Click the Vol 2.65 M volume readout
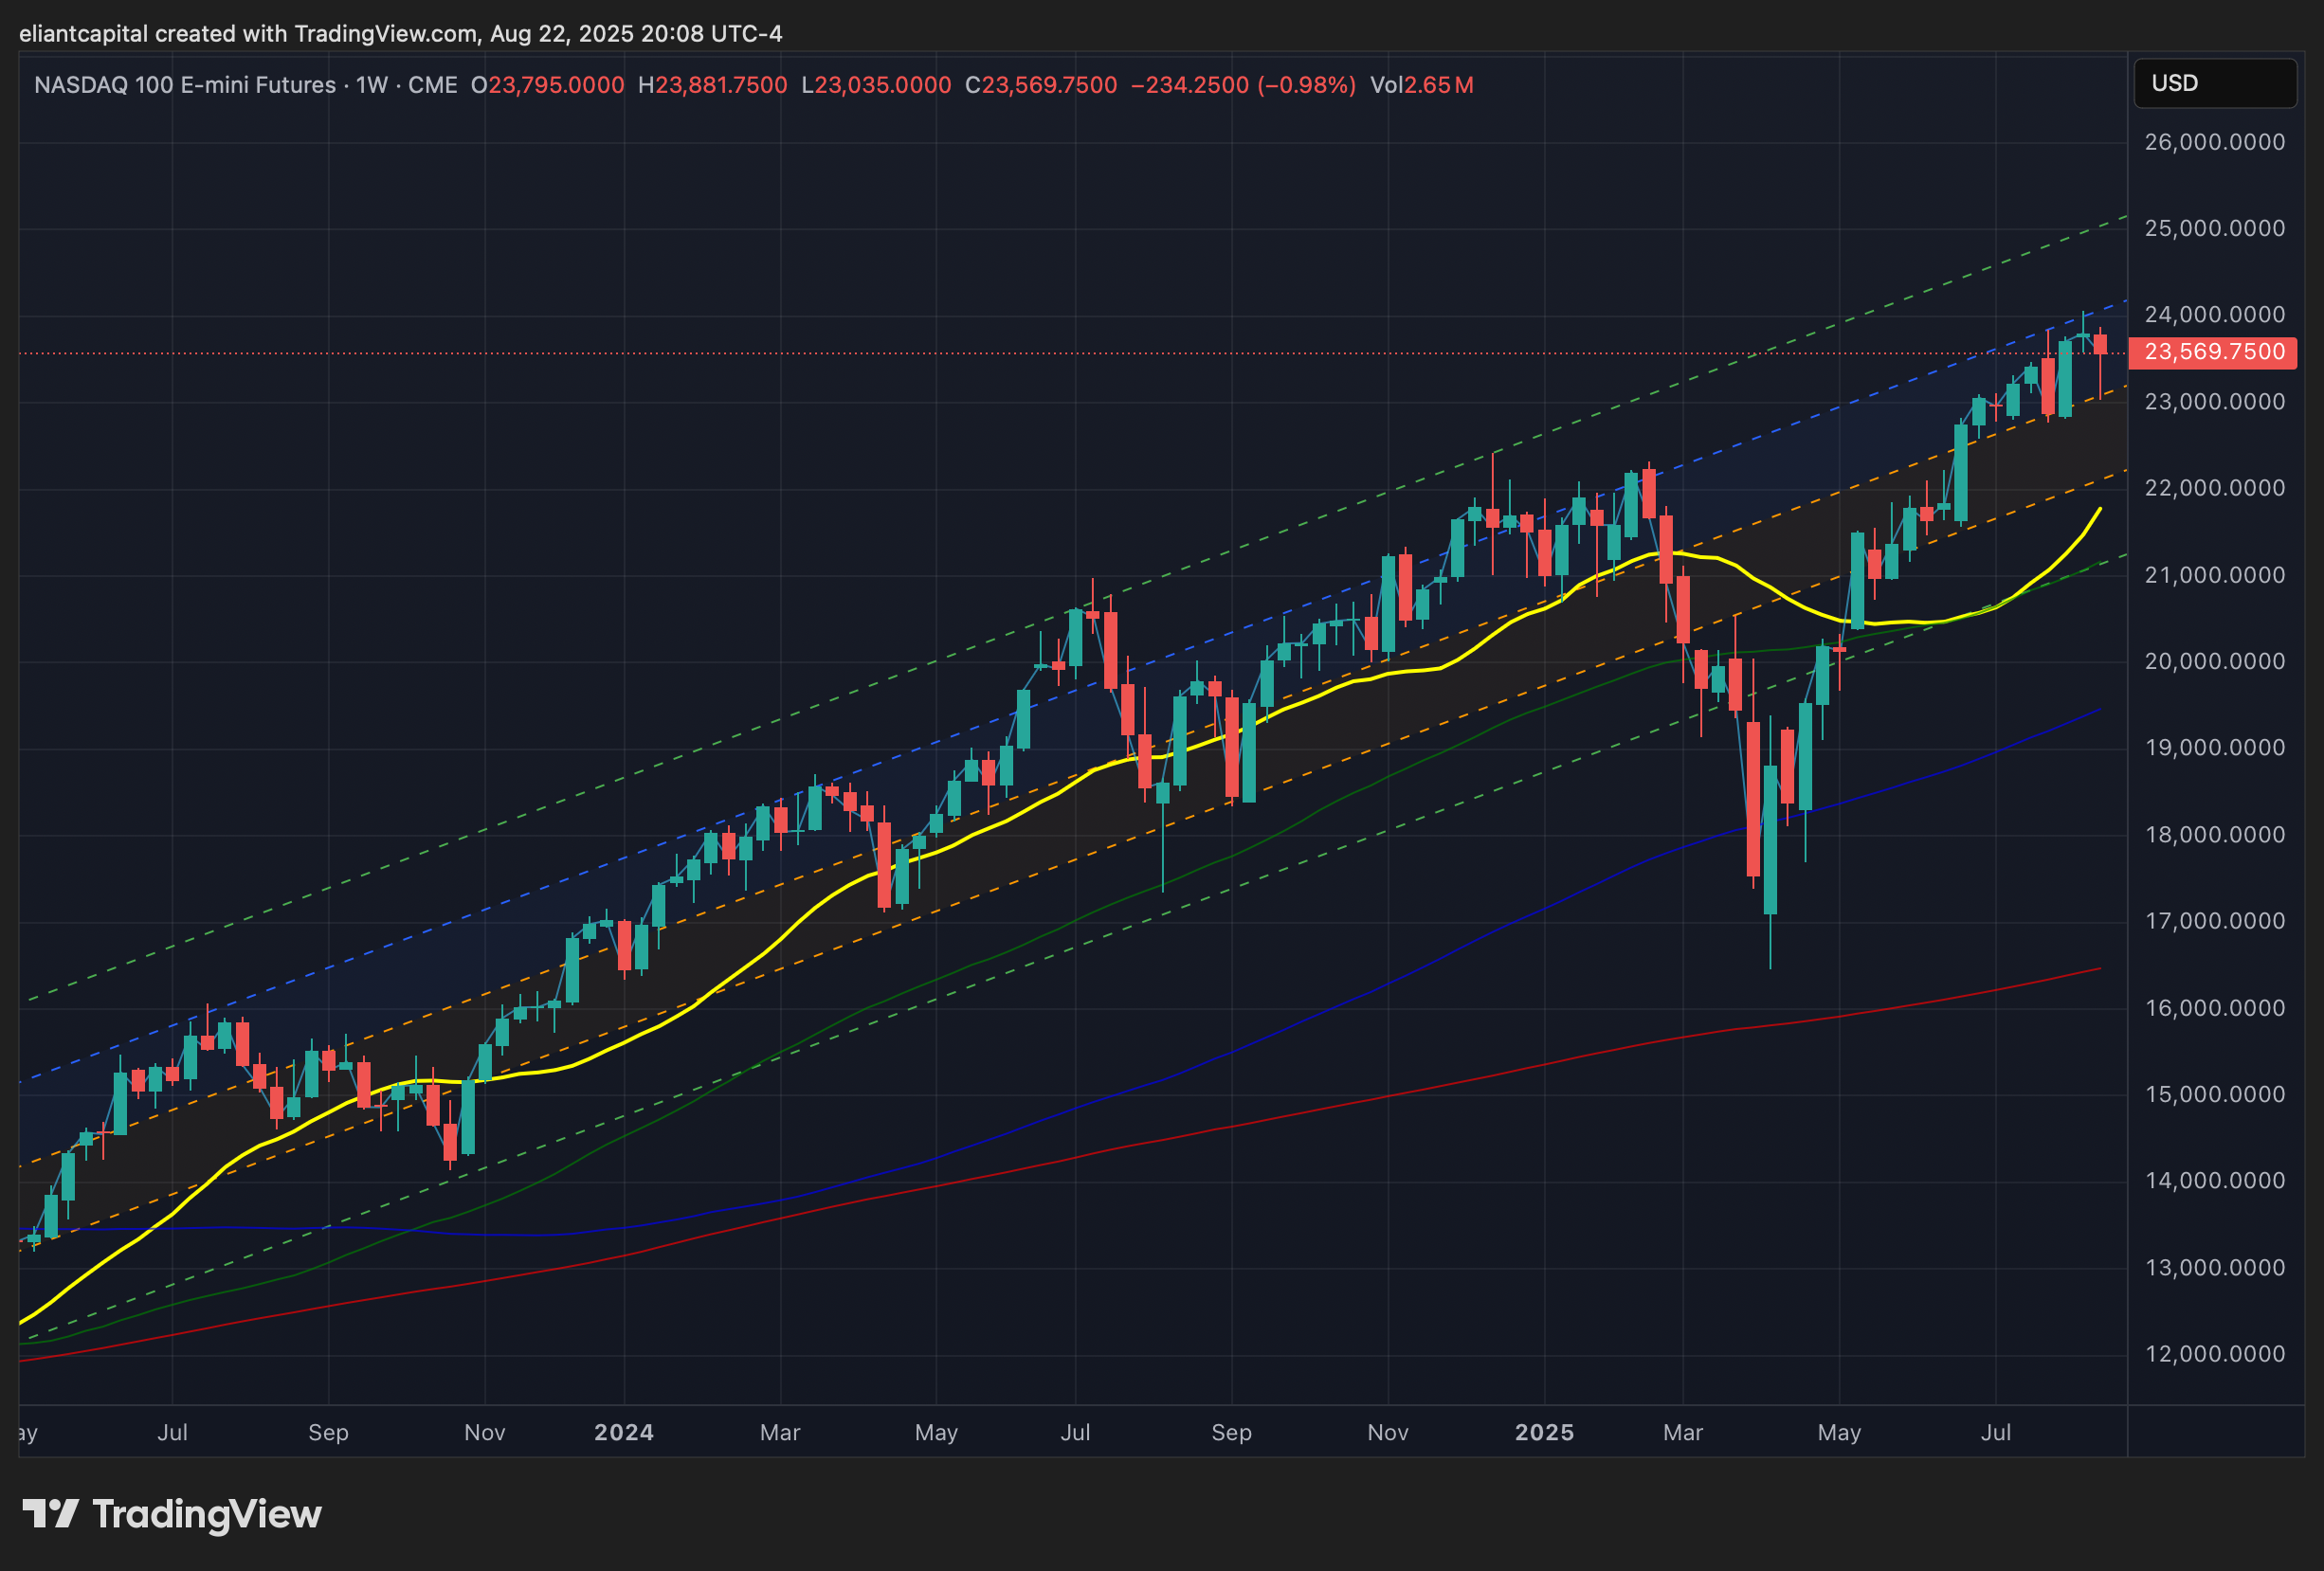 (x=1421, y=85)
